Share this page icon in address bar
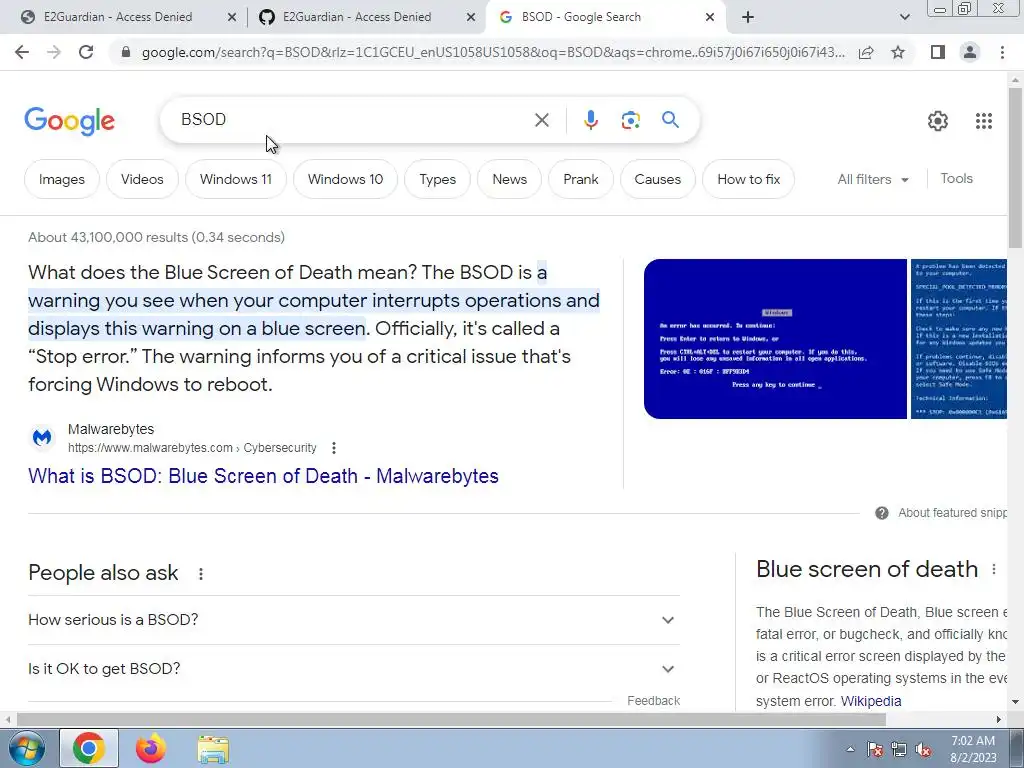Viewport: 1024px width, 768px height. [866, 52]
